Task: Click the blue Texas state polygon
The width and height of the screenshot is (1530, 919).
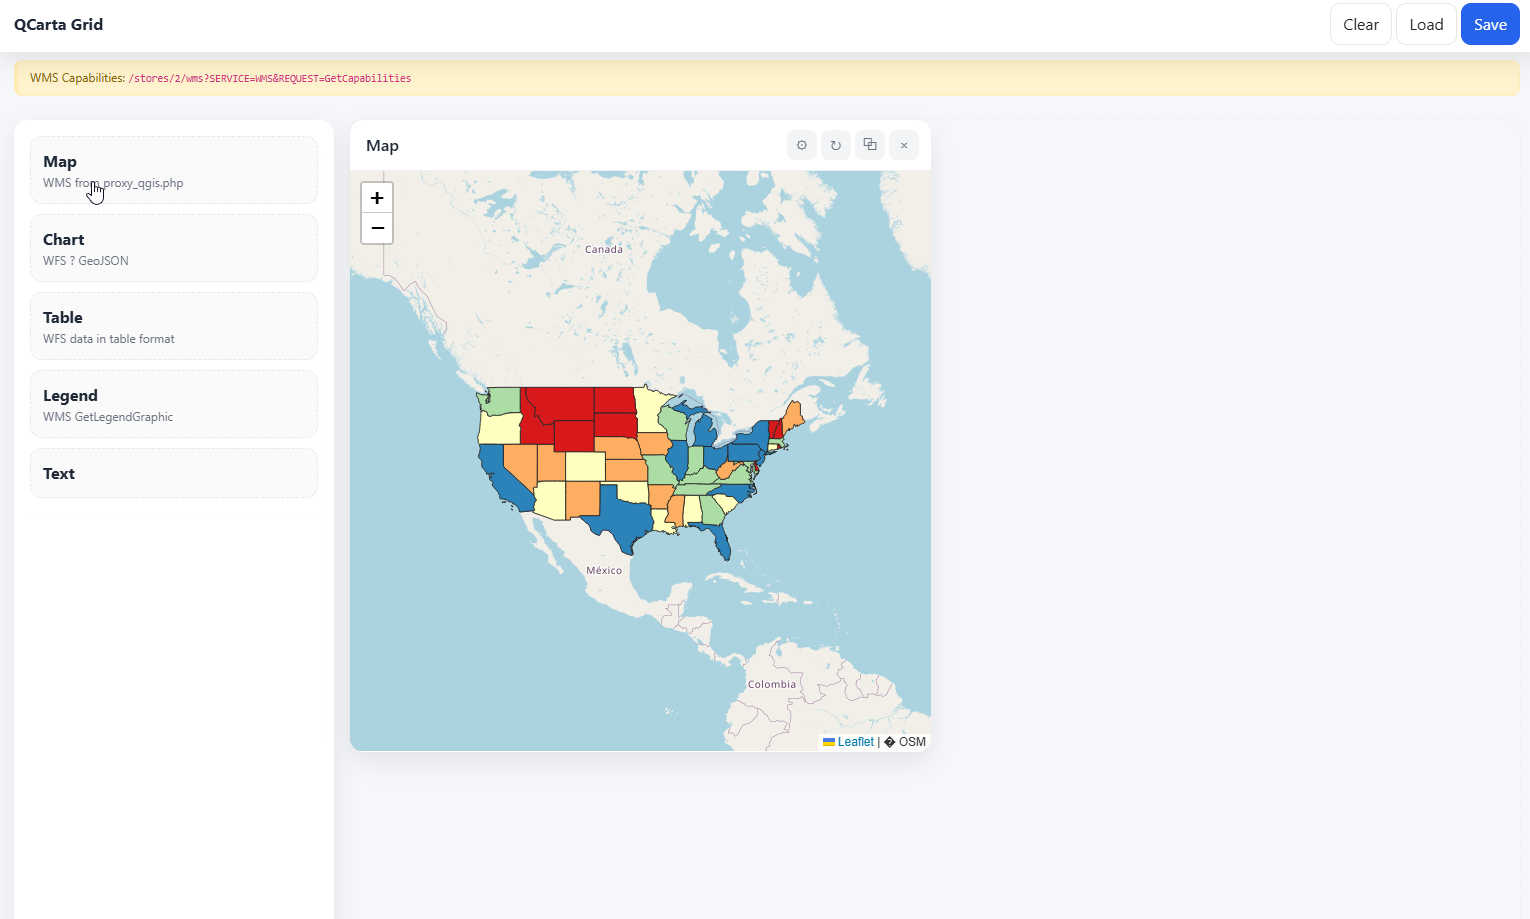Action: click(622, 518)
